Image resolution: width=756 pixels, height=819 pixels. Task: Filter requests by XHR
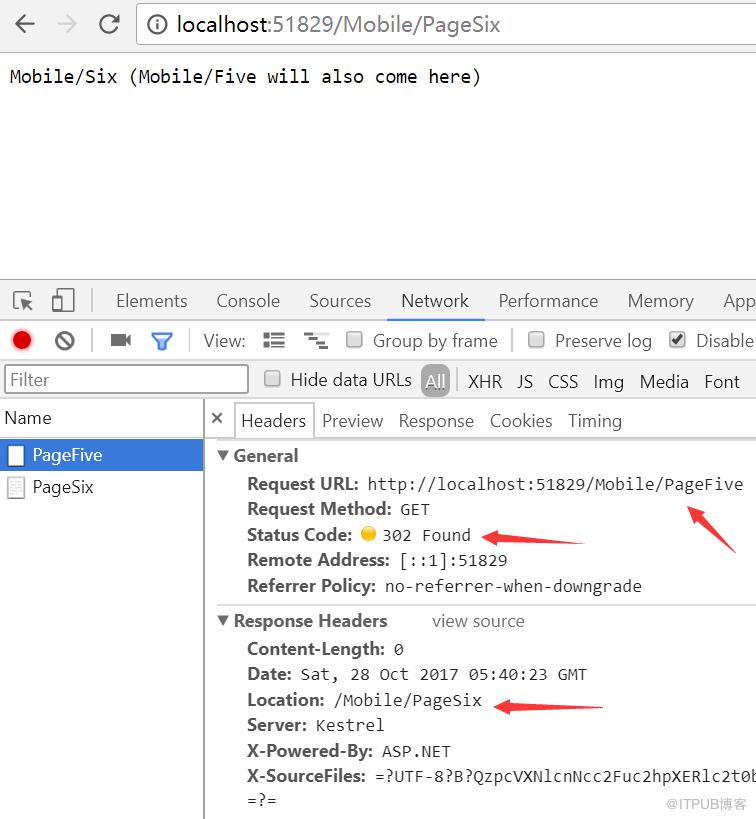(485, 381)
